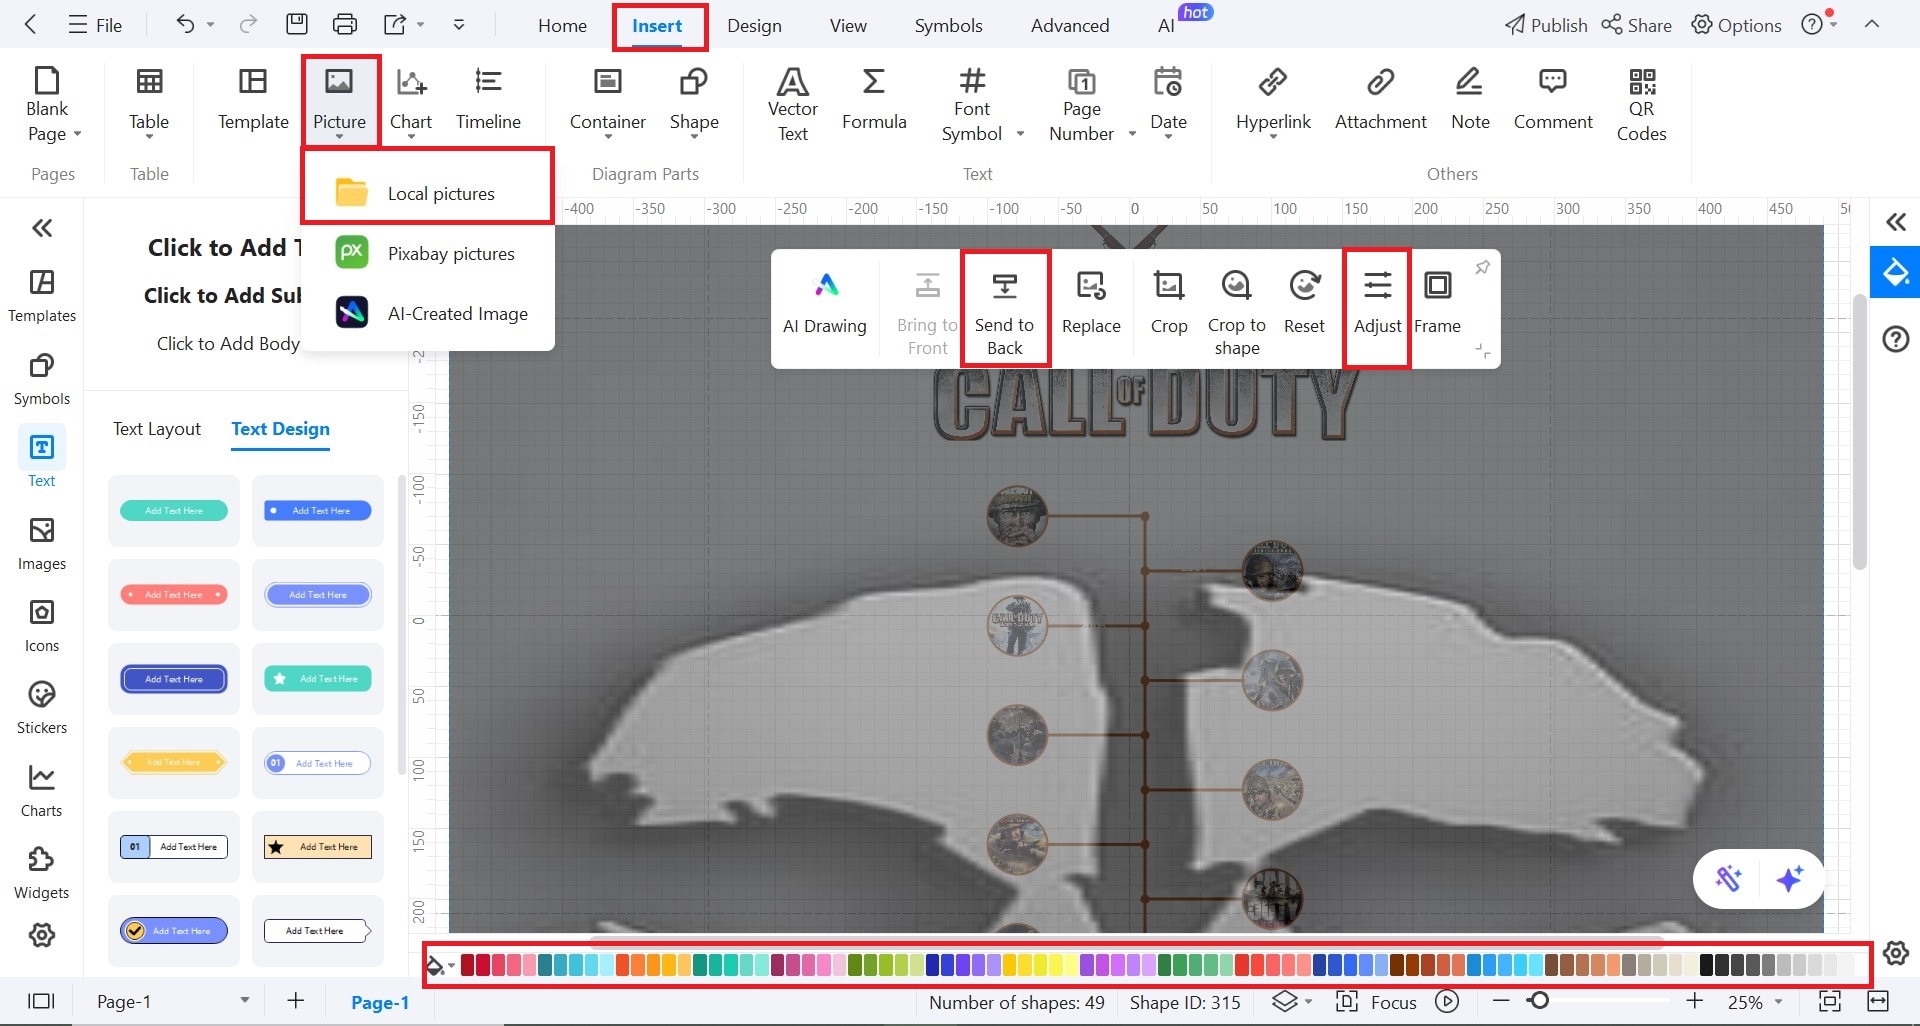This screenshot has height=1026, width=1920.
Task: Click the Chart icon in the ribbon
Action: (411, 81)
